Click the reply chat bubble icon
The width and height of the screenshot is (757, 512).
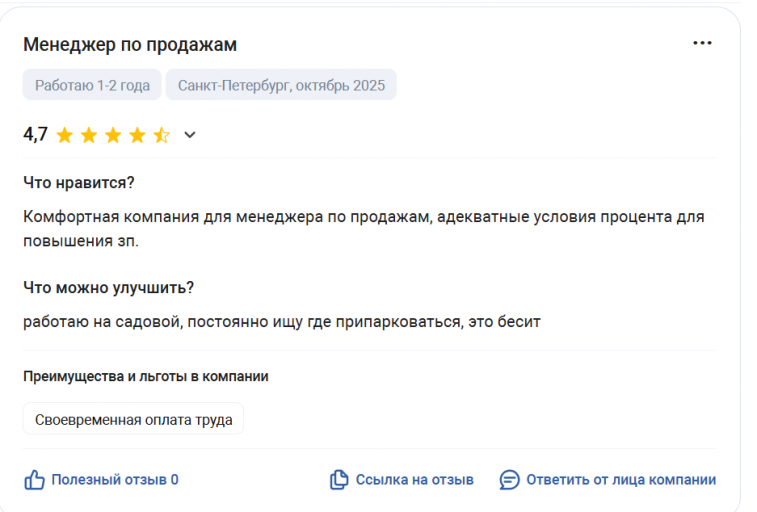(510, 480)
